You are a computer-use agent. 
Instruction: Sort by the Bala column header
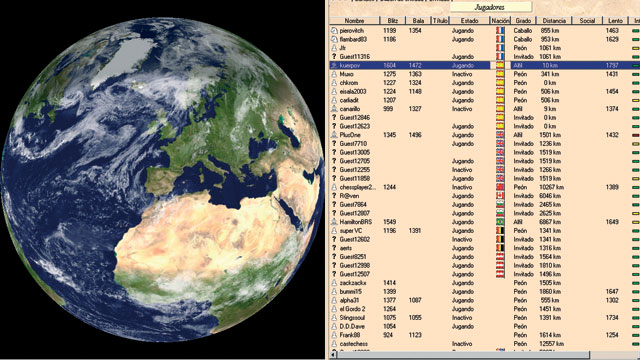[418, 20]
